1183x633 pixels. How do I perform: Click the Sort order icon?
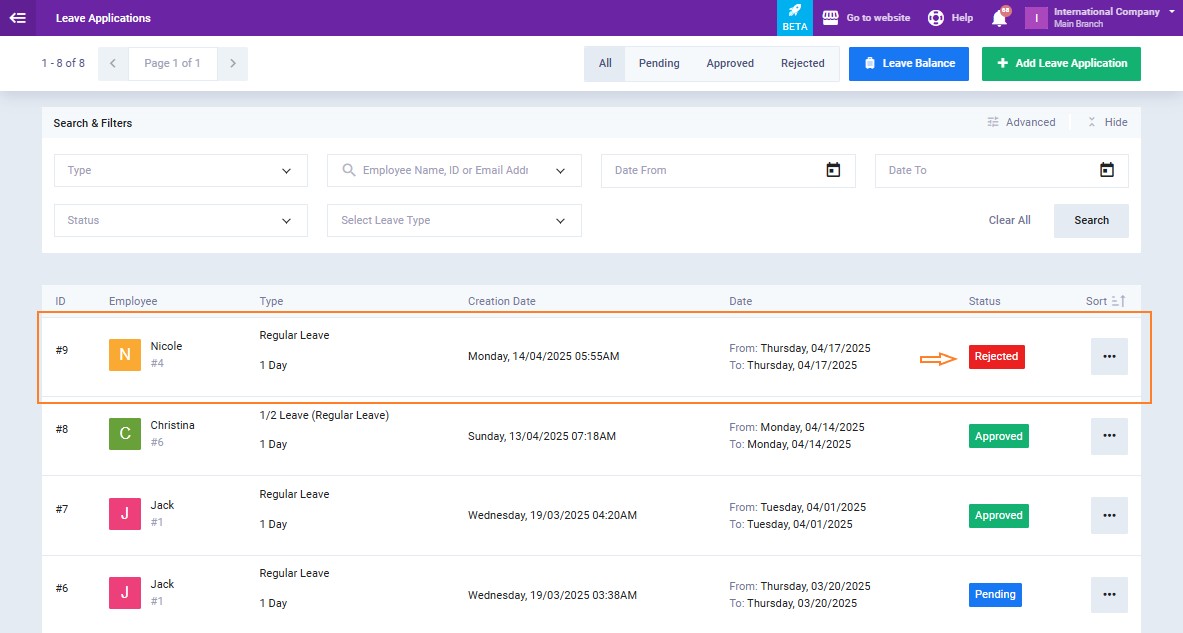[1118, 301]
